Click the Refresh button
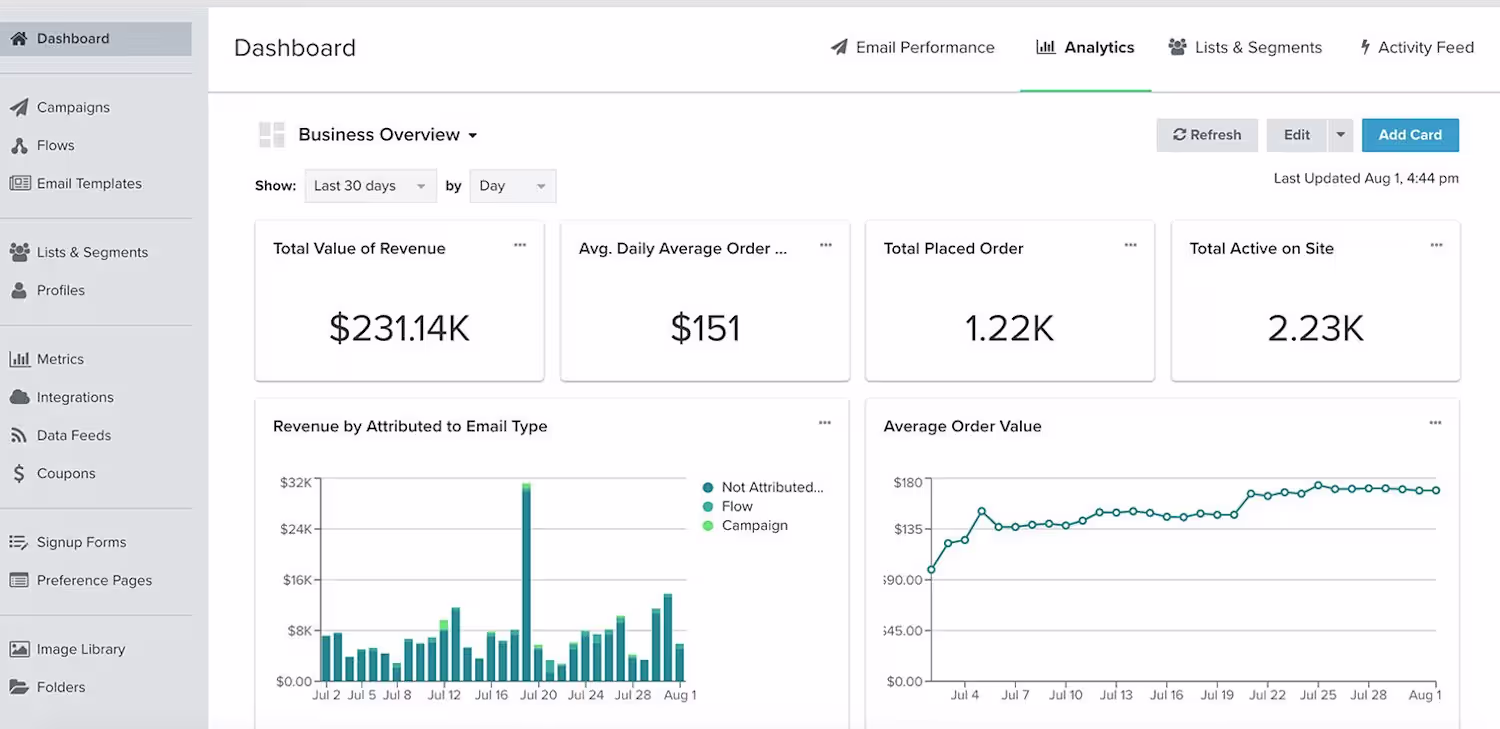Screen dimensions: 1500x729 click(x=1207, y=135)
